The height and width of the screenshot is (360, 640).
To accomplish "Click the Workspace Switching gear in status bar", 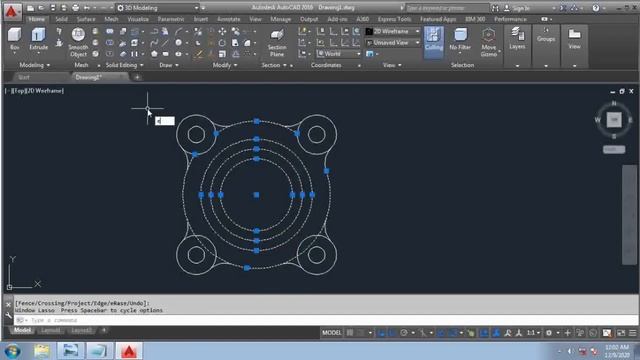I will point(549,333).
